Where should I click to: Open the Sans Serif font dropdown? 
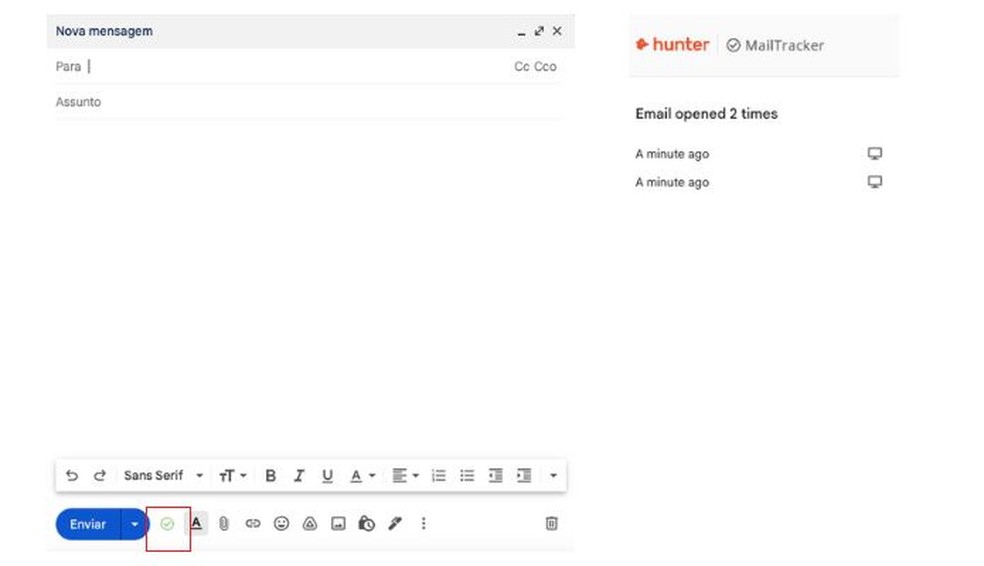click(163, 476)
